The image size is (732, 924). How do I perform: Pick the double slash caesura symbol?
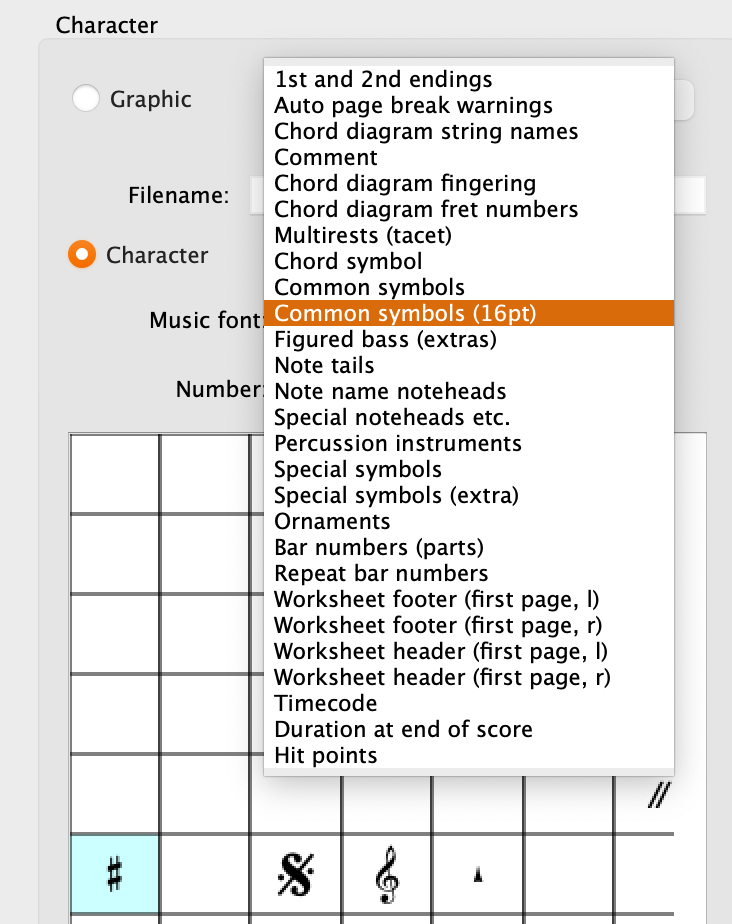coord(657,796)
